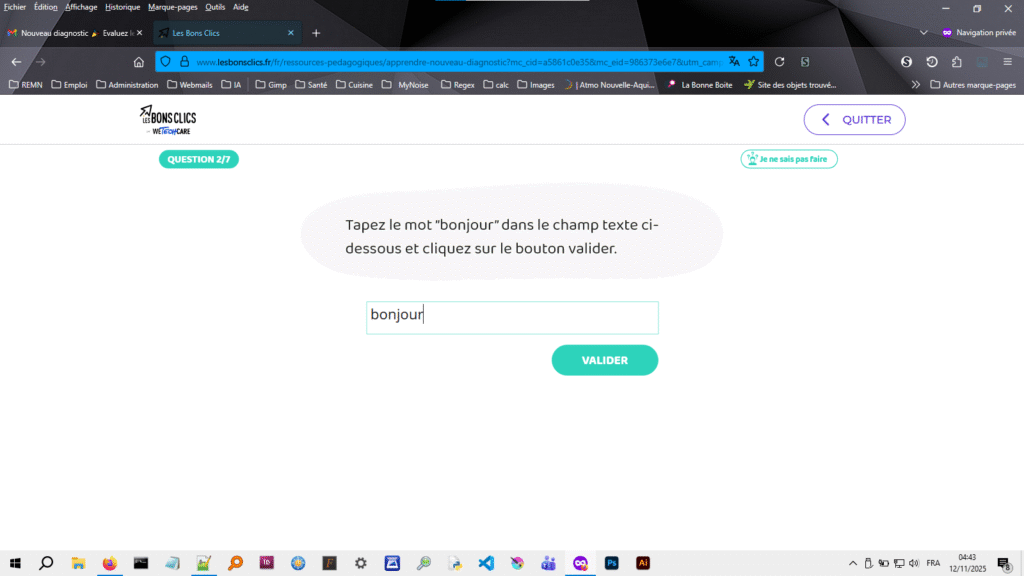The width and height of the screenshot is (1024, 576).
Task: Launch Visual Studio Code from the taskbar
Action: click(x=486, y=563)
